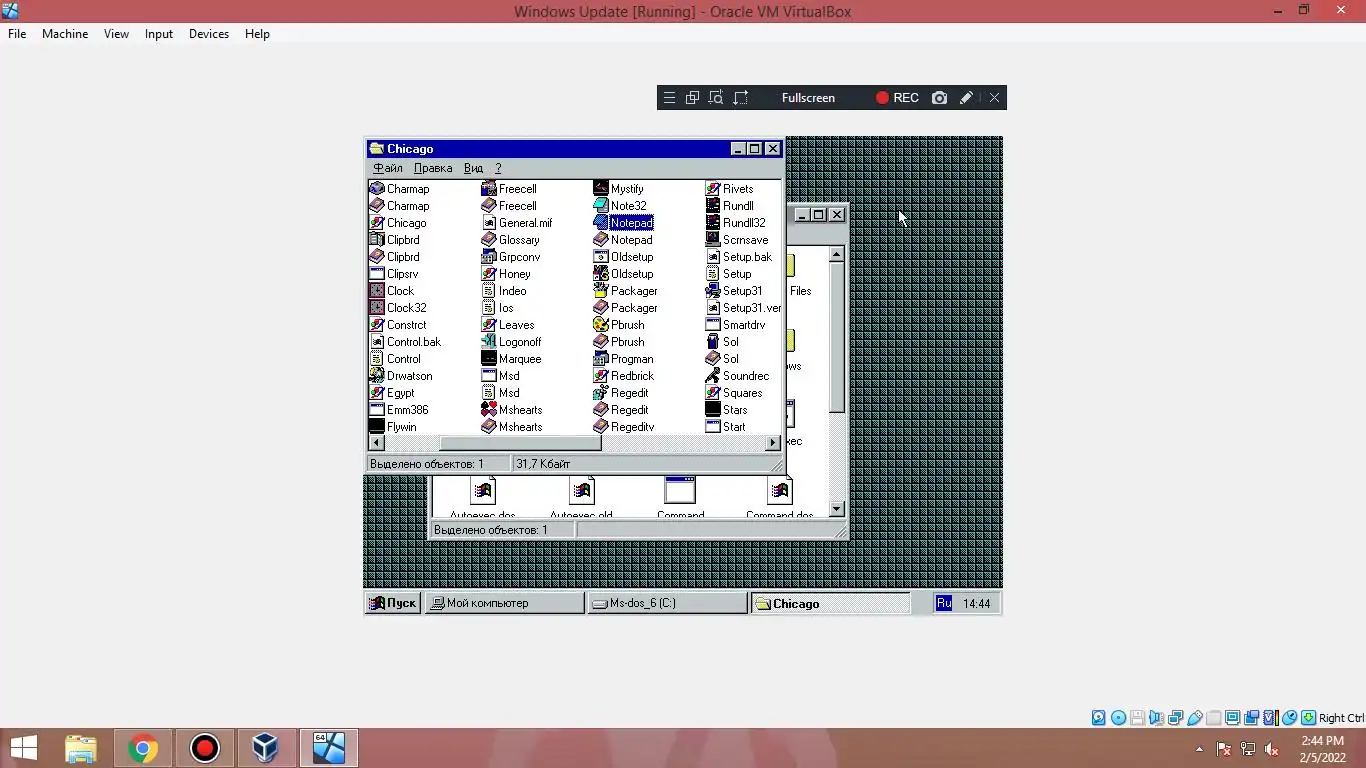Click down arrow of Ms-dos_6 window scrollbar
The image size is (1366, 768).
pyautogui.click(x=838, y=509)
